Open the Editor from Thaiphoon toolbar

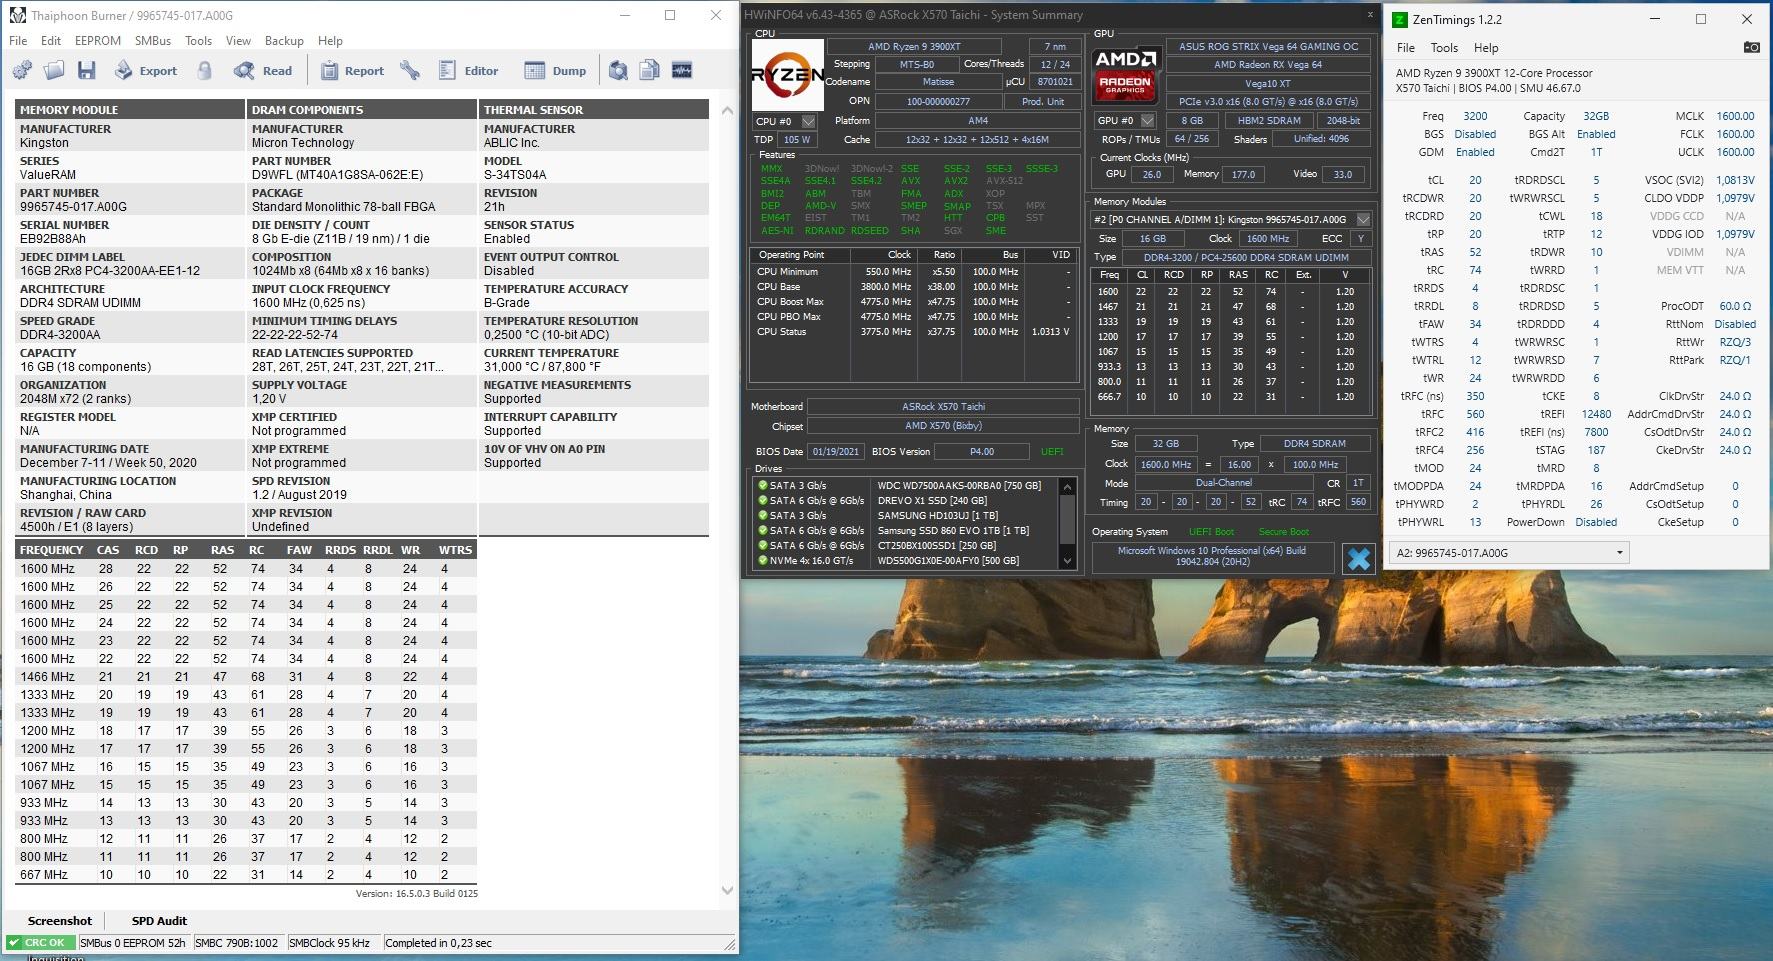point(468,70)
